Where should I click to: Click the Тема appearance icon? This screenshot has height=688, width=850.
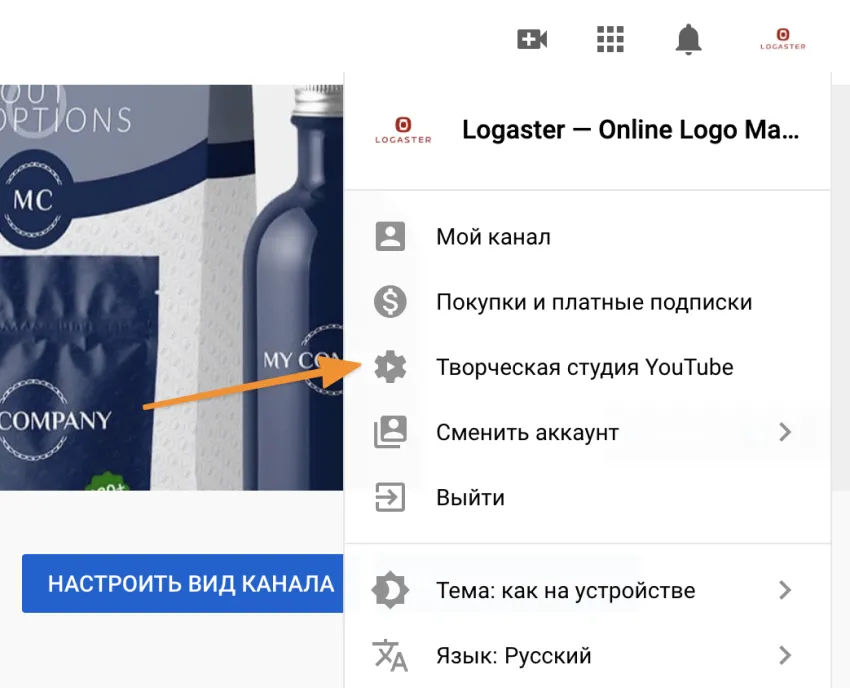390,590
